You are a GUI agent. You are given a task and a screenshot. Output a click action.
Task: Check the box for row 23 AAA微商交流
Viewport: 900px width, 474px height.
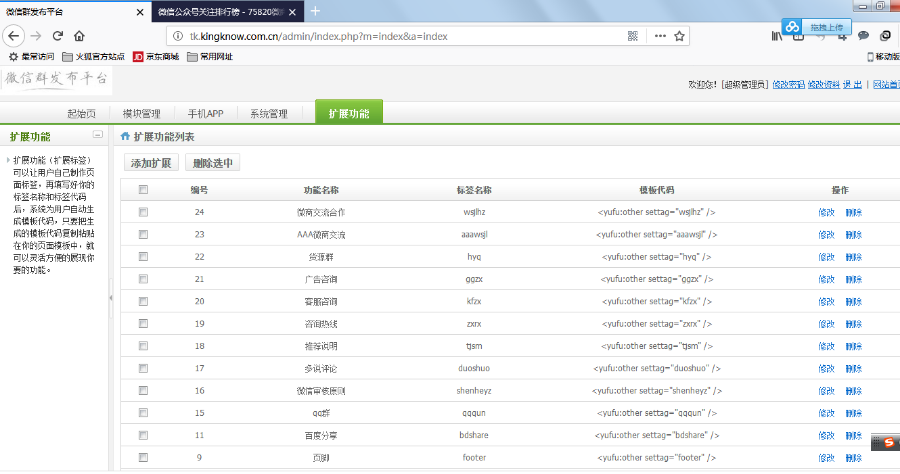(x=143, y=234)
